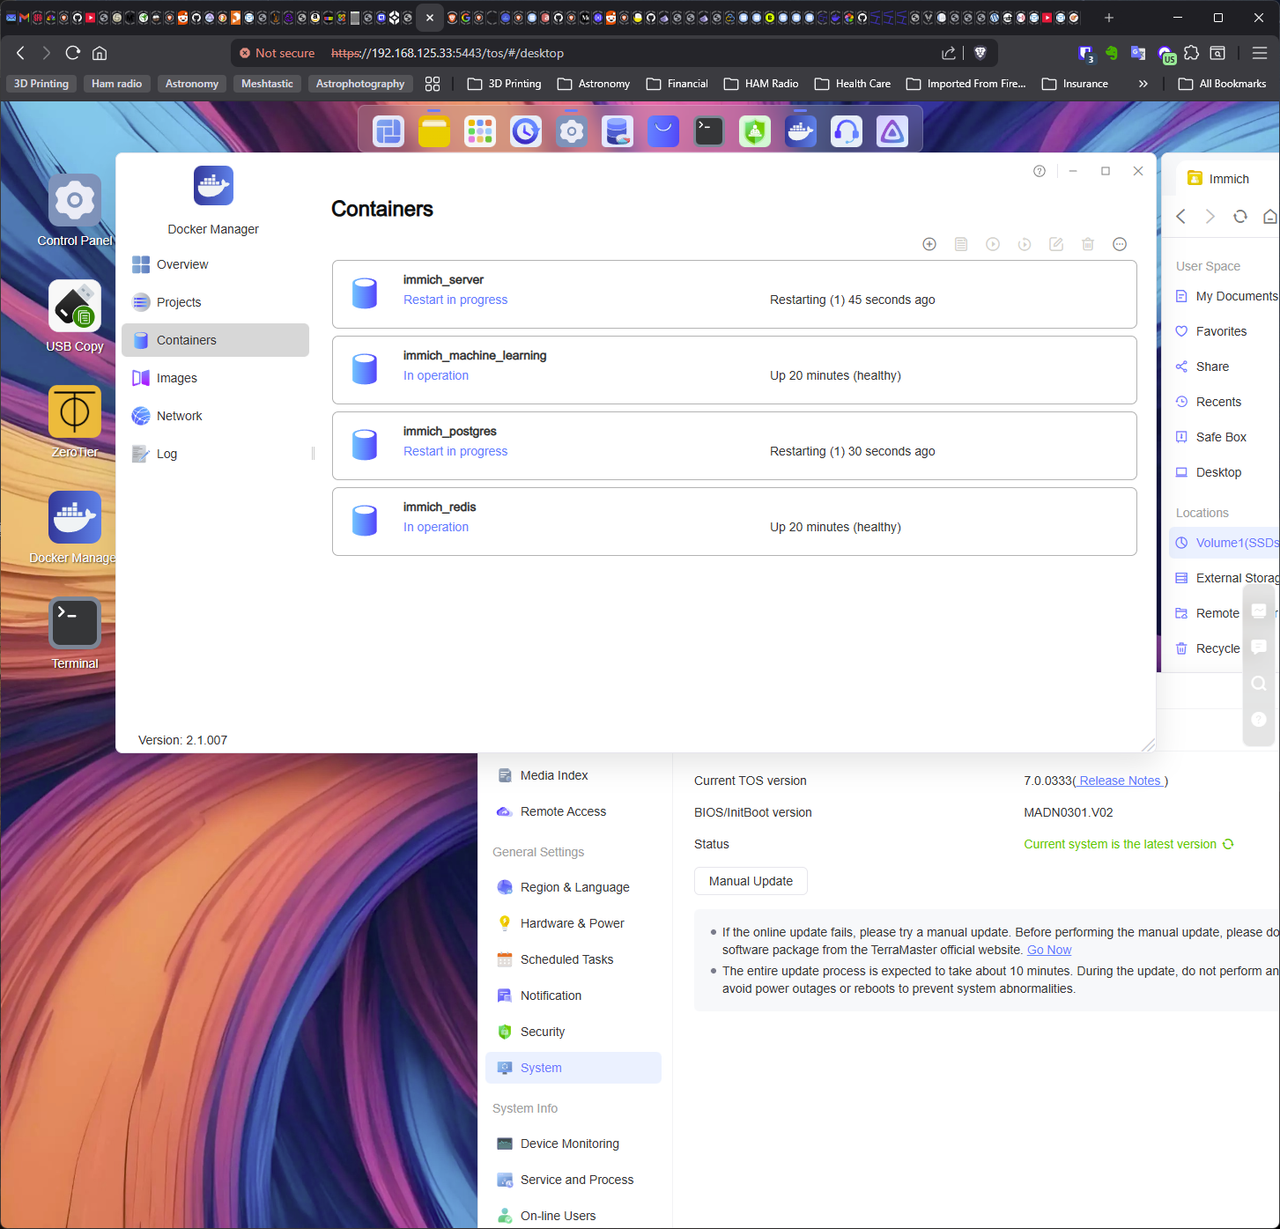
Task: Open the browser extensions puzzle icon
Action: pos(1191,53)
